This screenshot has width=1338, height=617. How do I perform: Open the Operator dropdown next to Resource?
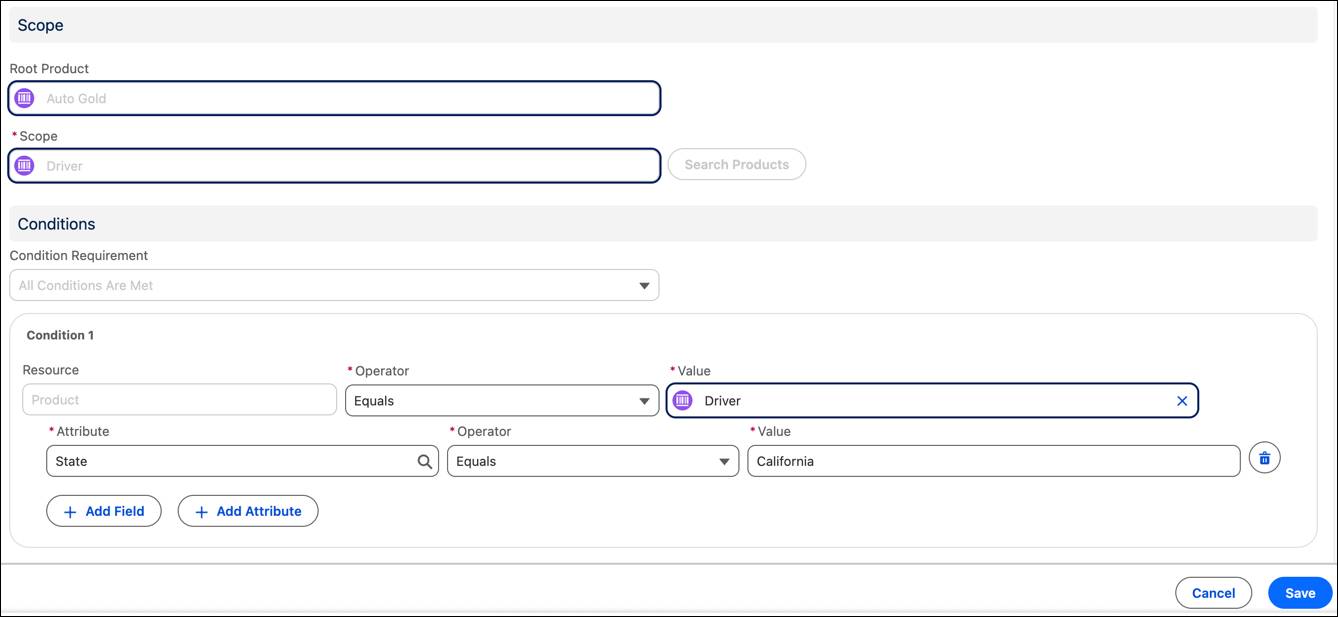pyautogui.click(x=644, y=400)
